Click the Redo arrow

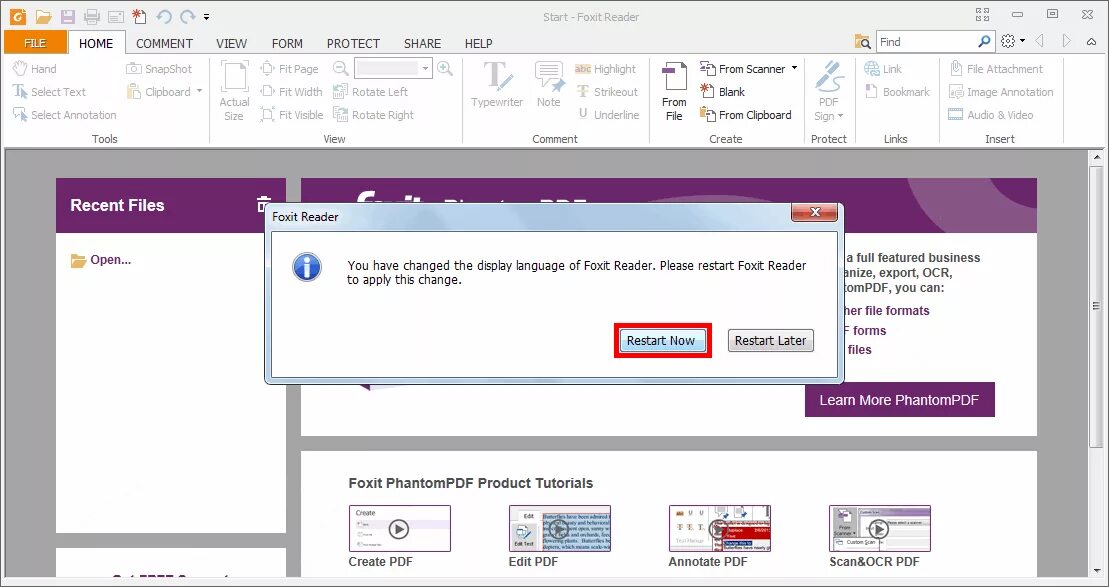tap(187, 16)
